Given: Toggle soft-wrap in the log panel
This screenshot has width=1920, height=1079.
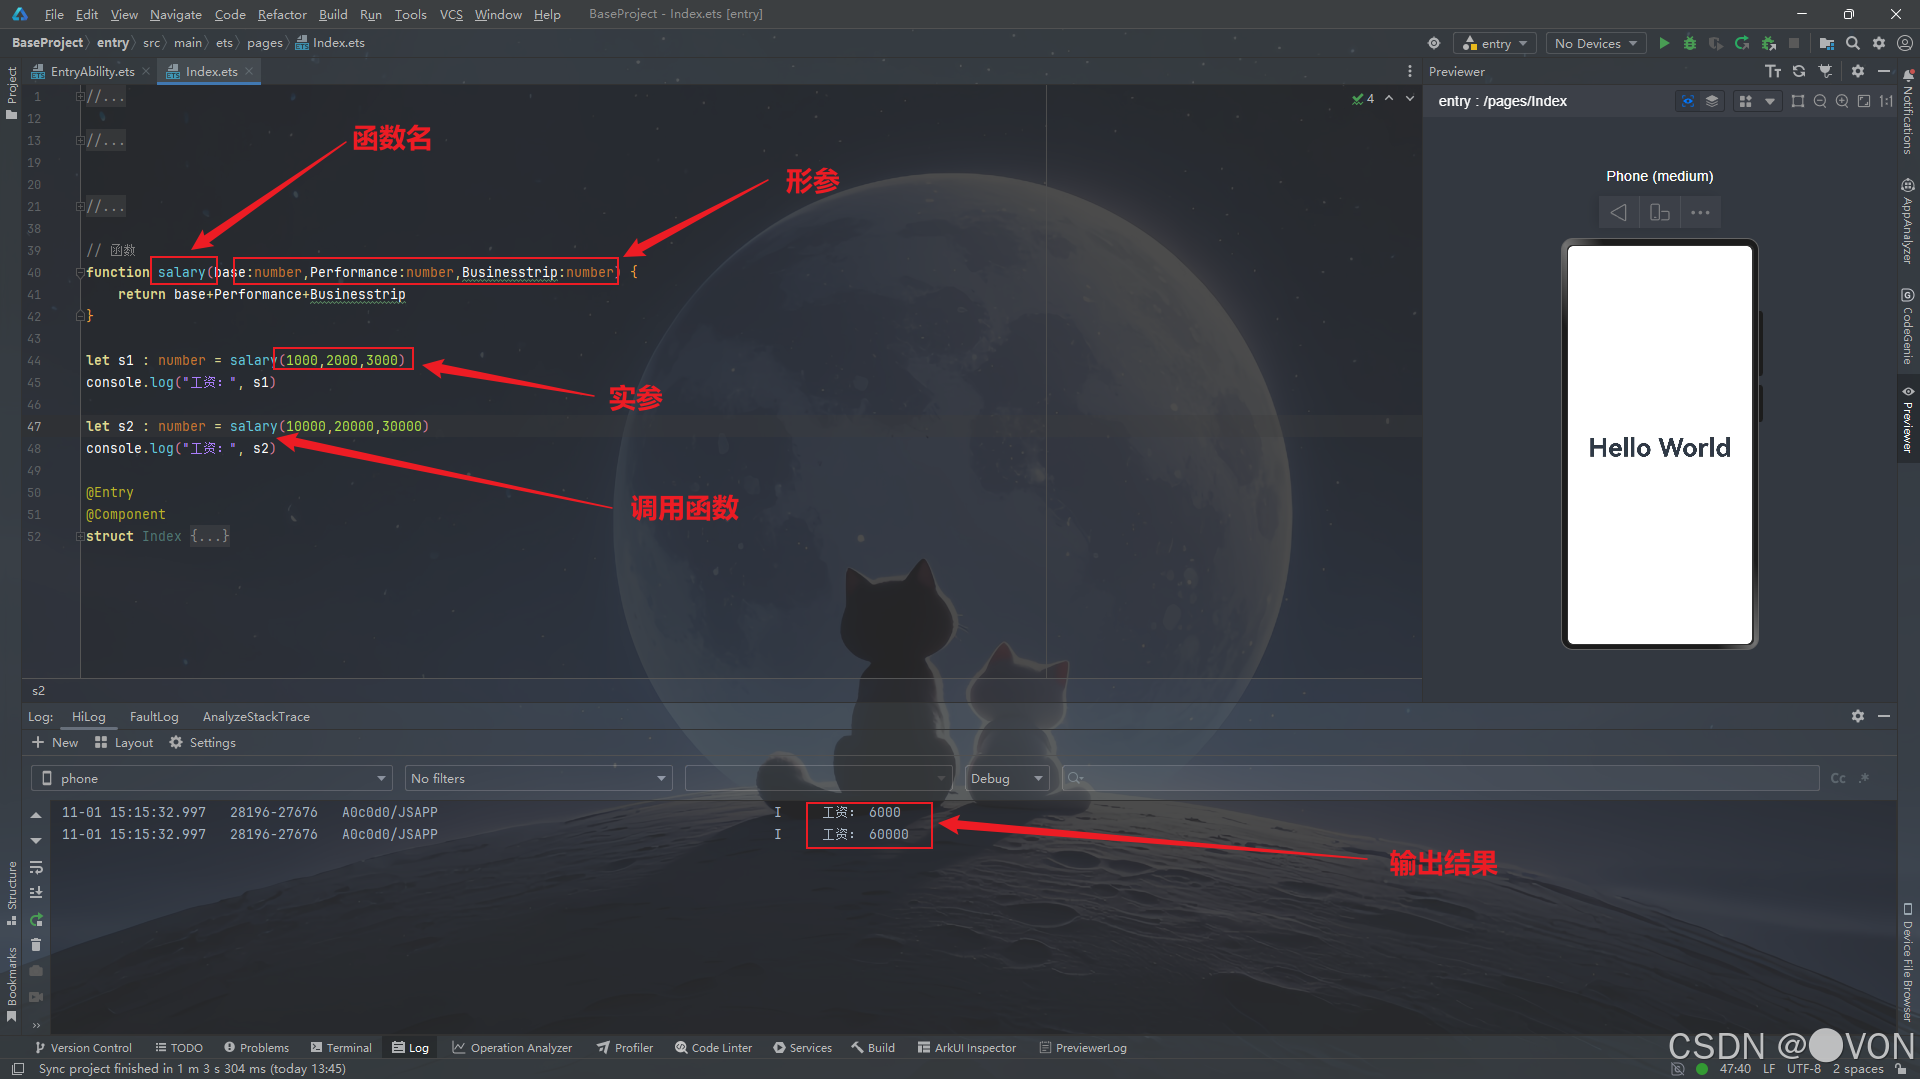Looking at the screenshot, I should point(36,867).
